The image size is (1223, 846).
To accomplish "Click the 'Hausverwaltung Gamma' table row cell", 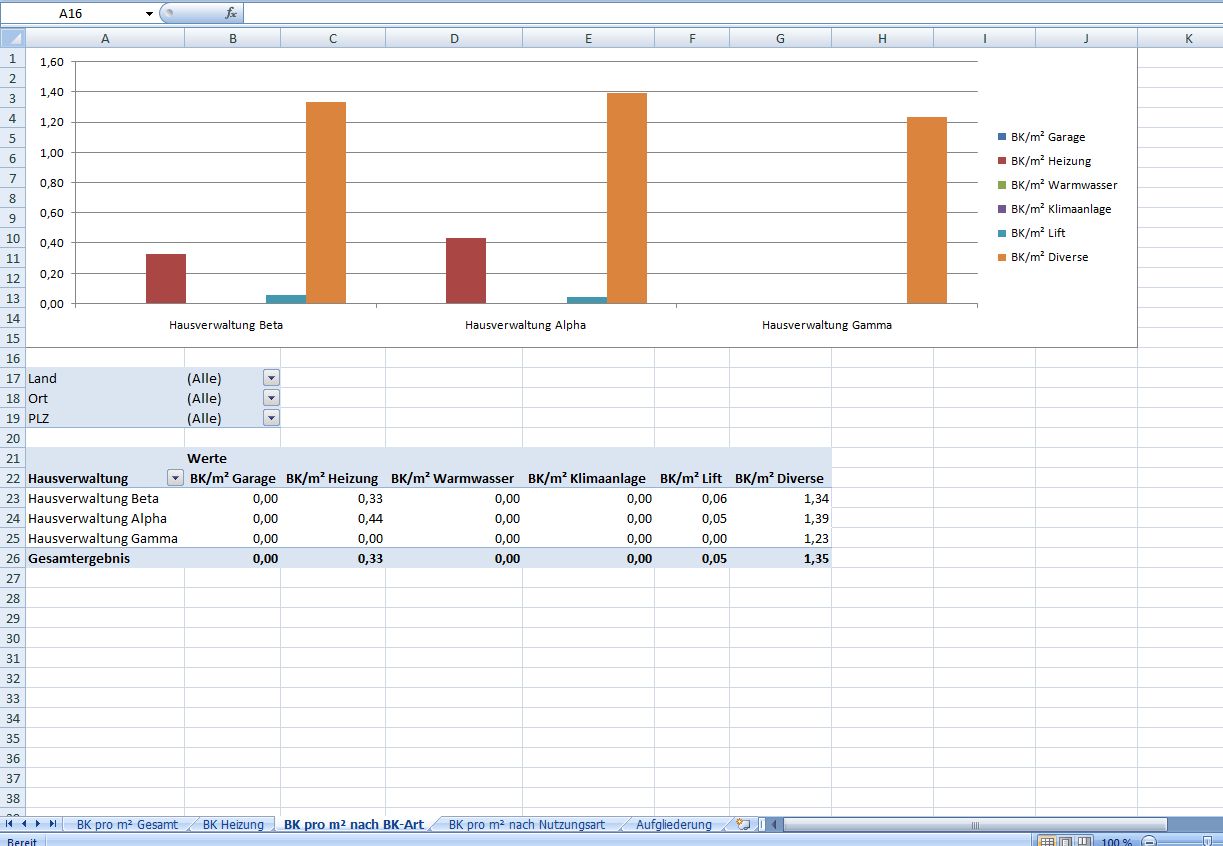I will point(105,538).
